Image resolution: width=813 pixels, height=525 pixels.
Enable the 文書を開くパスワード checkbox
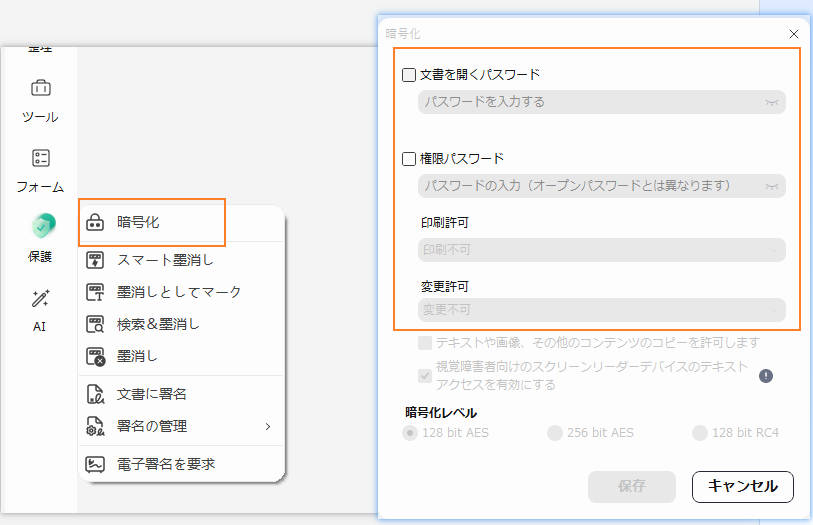409,75
